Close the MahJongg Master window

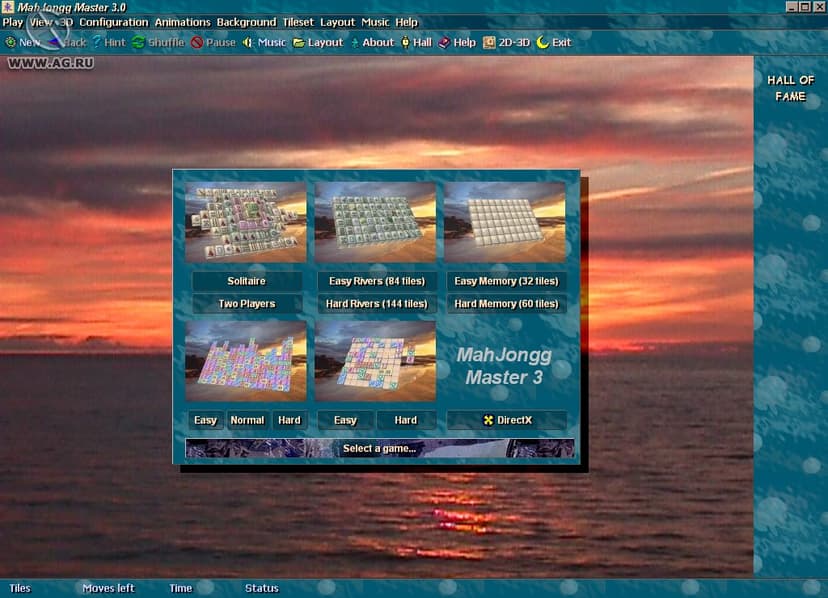(x=818, y=7)
